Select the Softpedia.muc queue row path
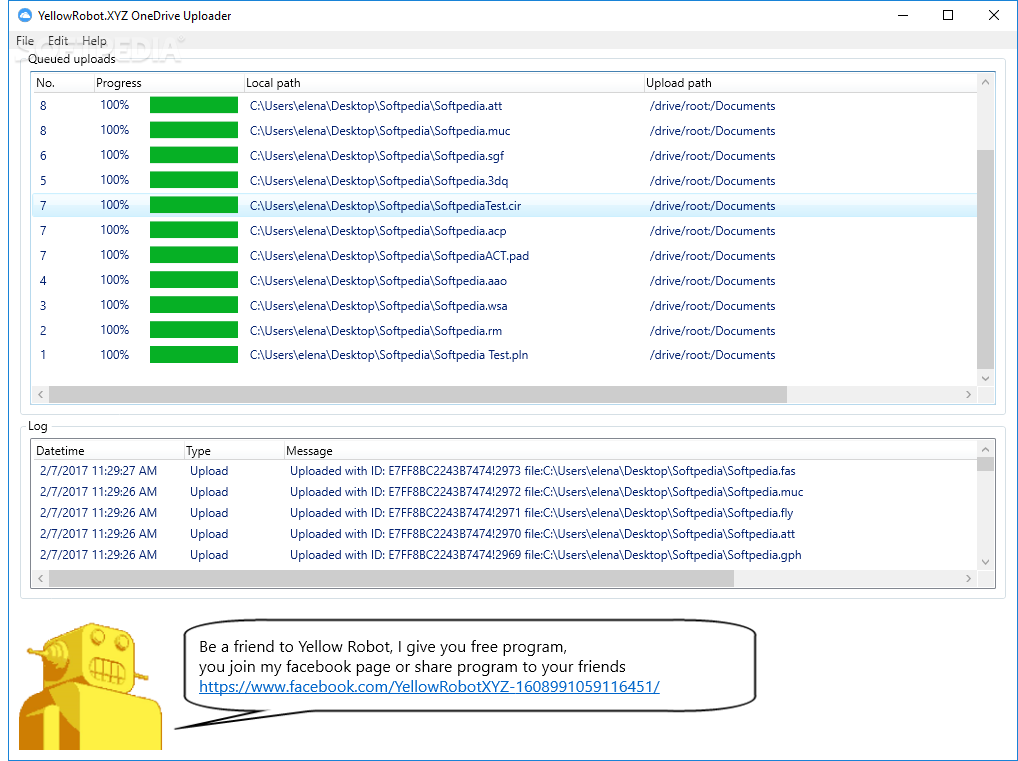The height and width of the screenshot is (761, 1018). (x=380, y=131)
